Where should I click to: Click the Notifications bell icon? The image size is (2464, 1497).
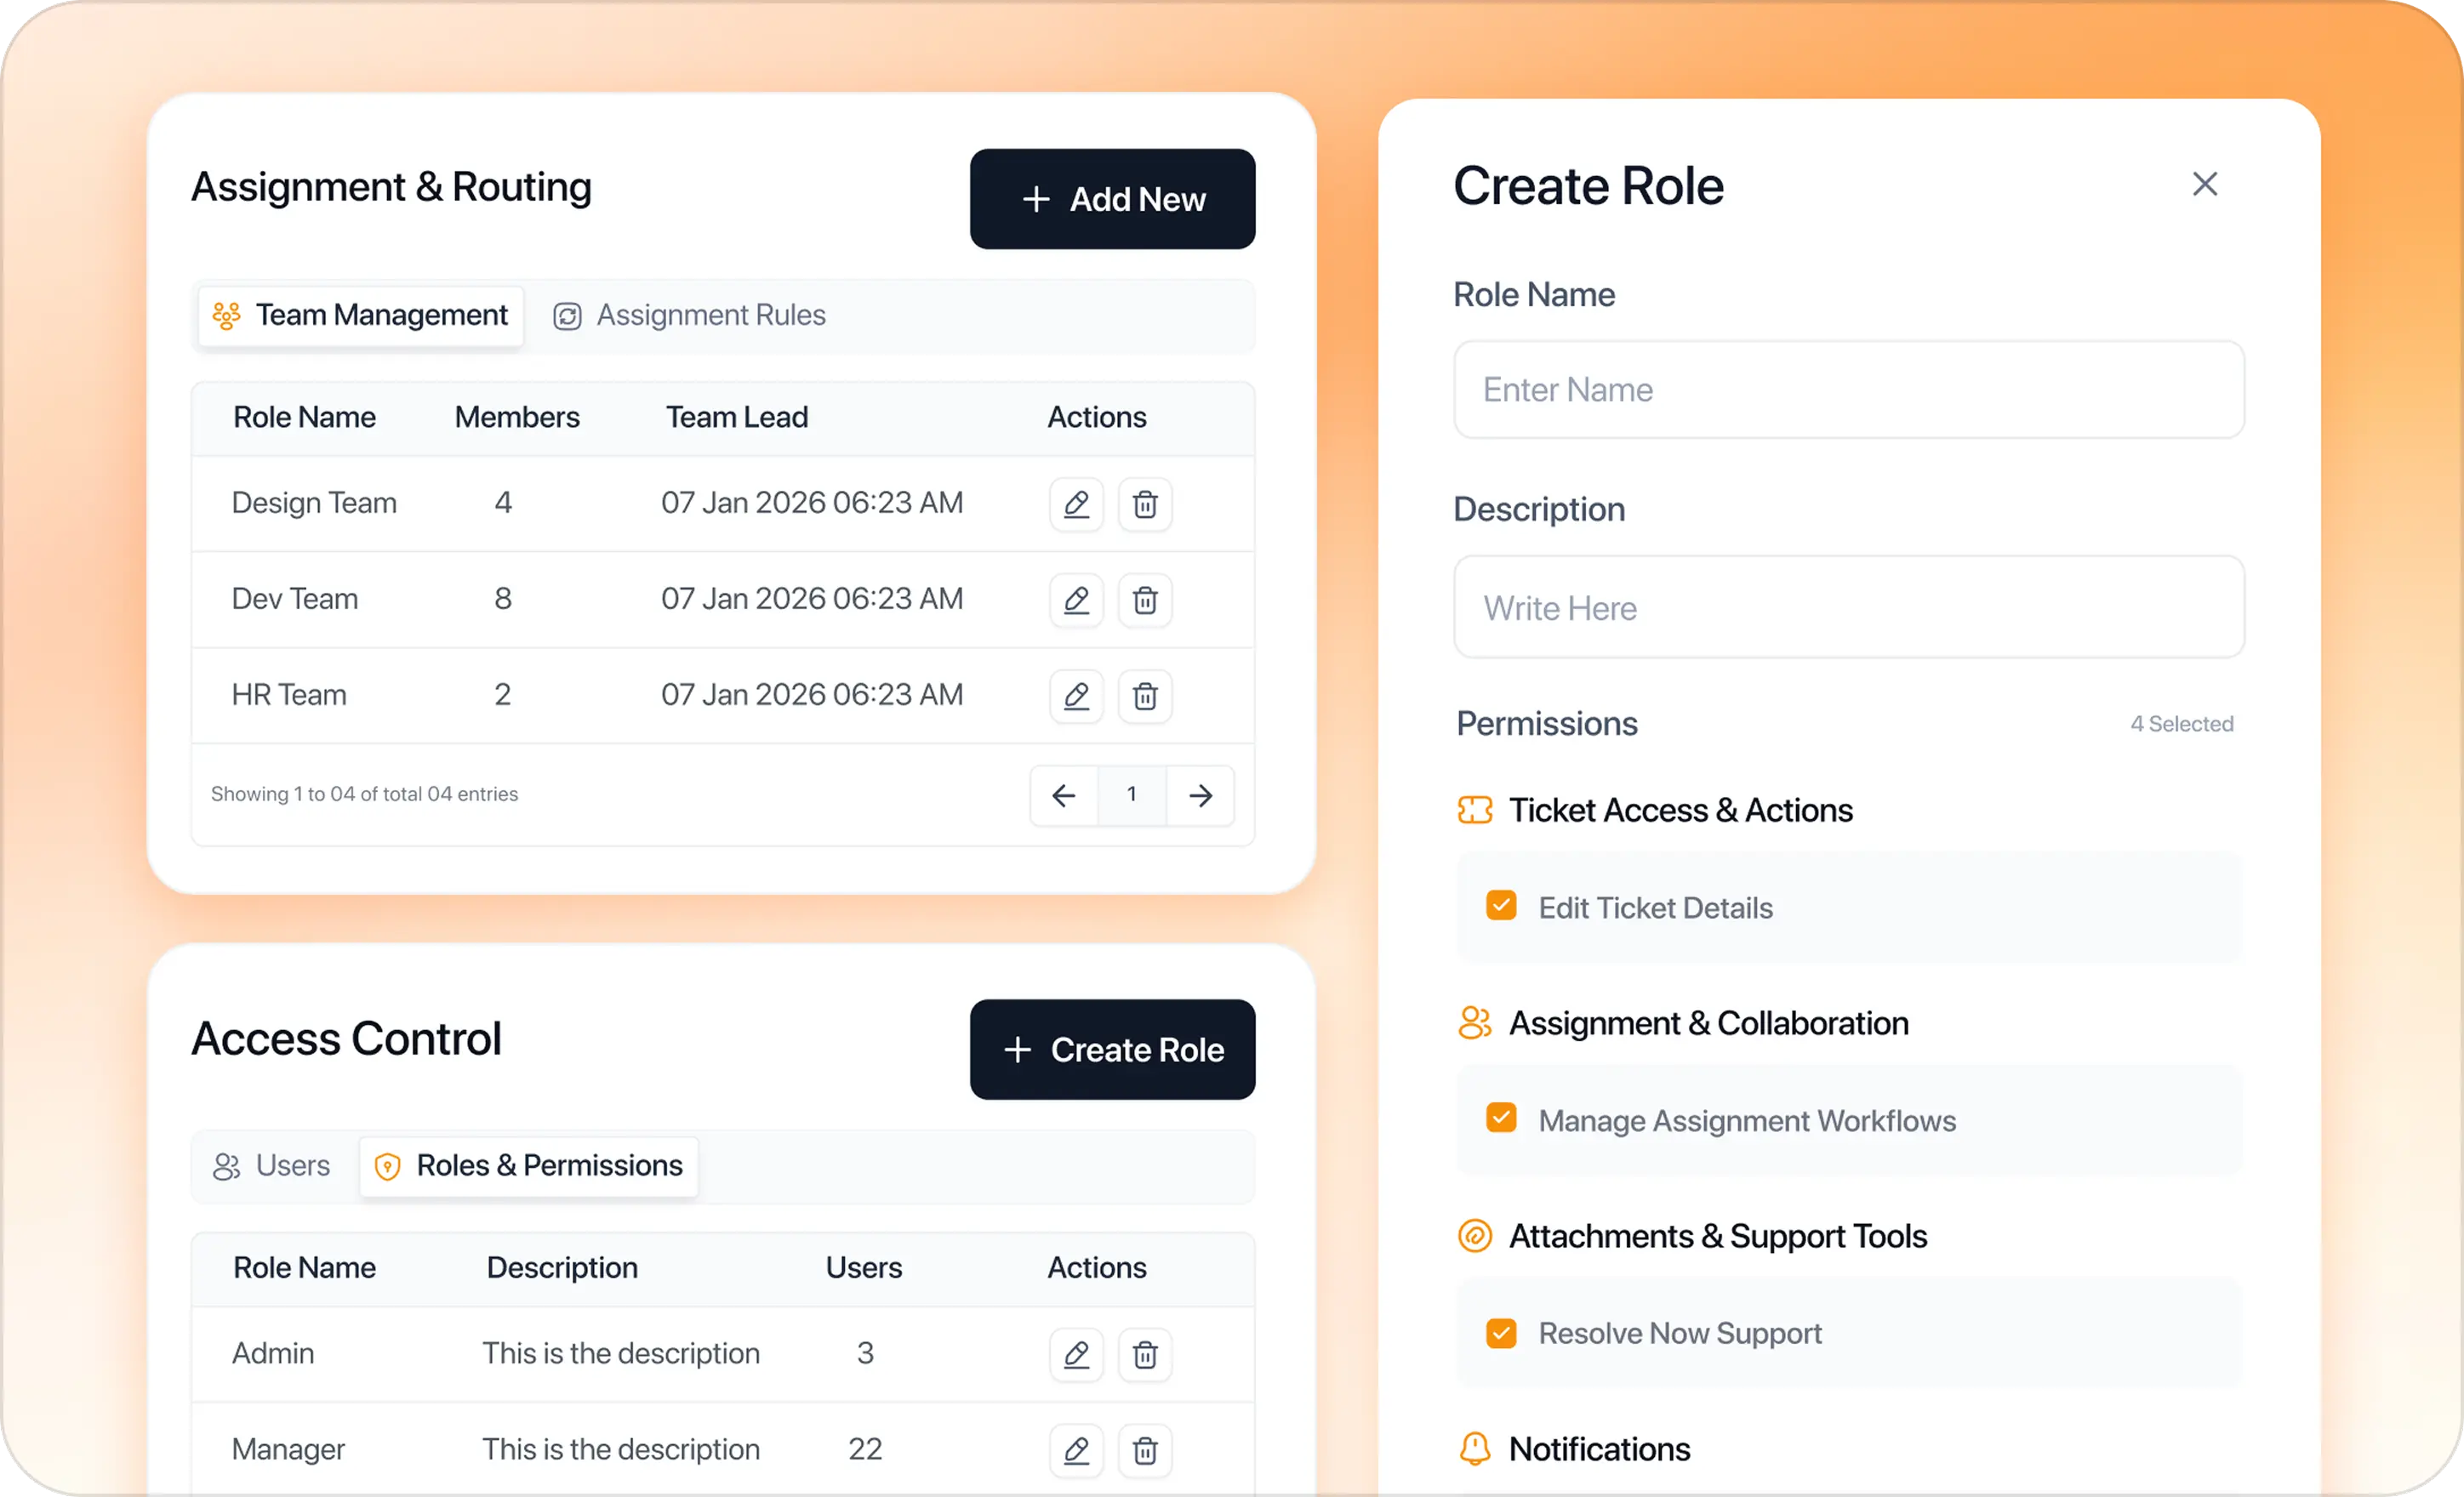coord(1475,1449)
